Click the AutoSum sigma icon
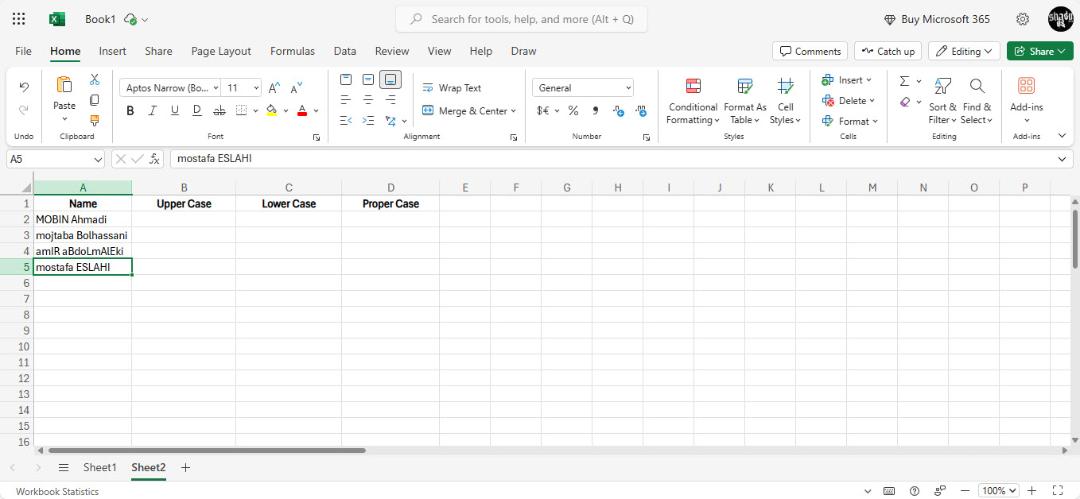Image resolution: width=1080 pixels, height=499 pixels. 904,81
